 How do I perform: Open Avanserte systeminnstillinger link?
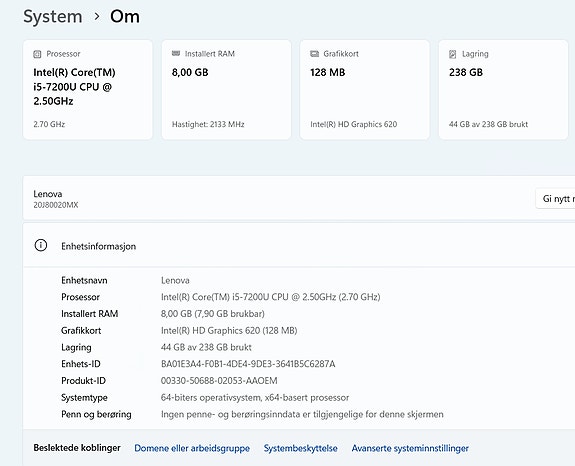click(410, 448)
